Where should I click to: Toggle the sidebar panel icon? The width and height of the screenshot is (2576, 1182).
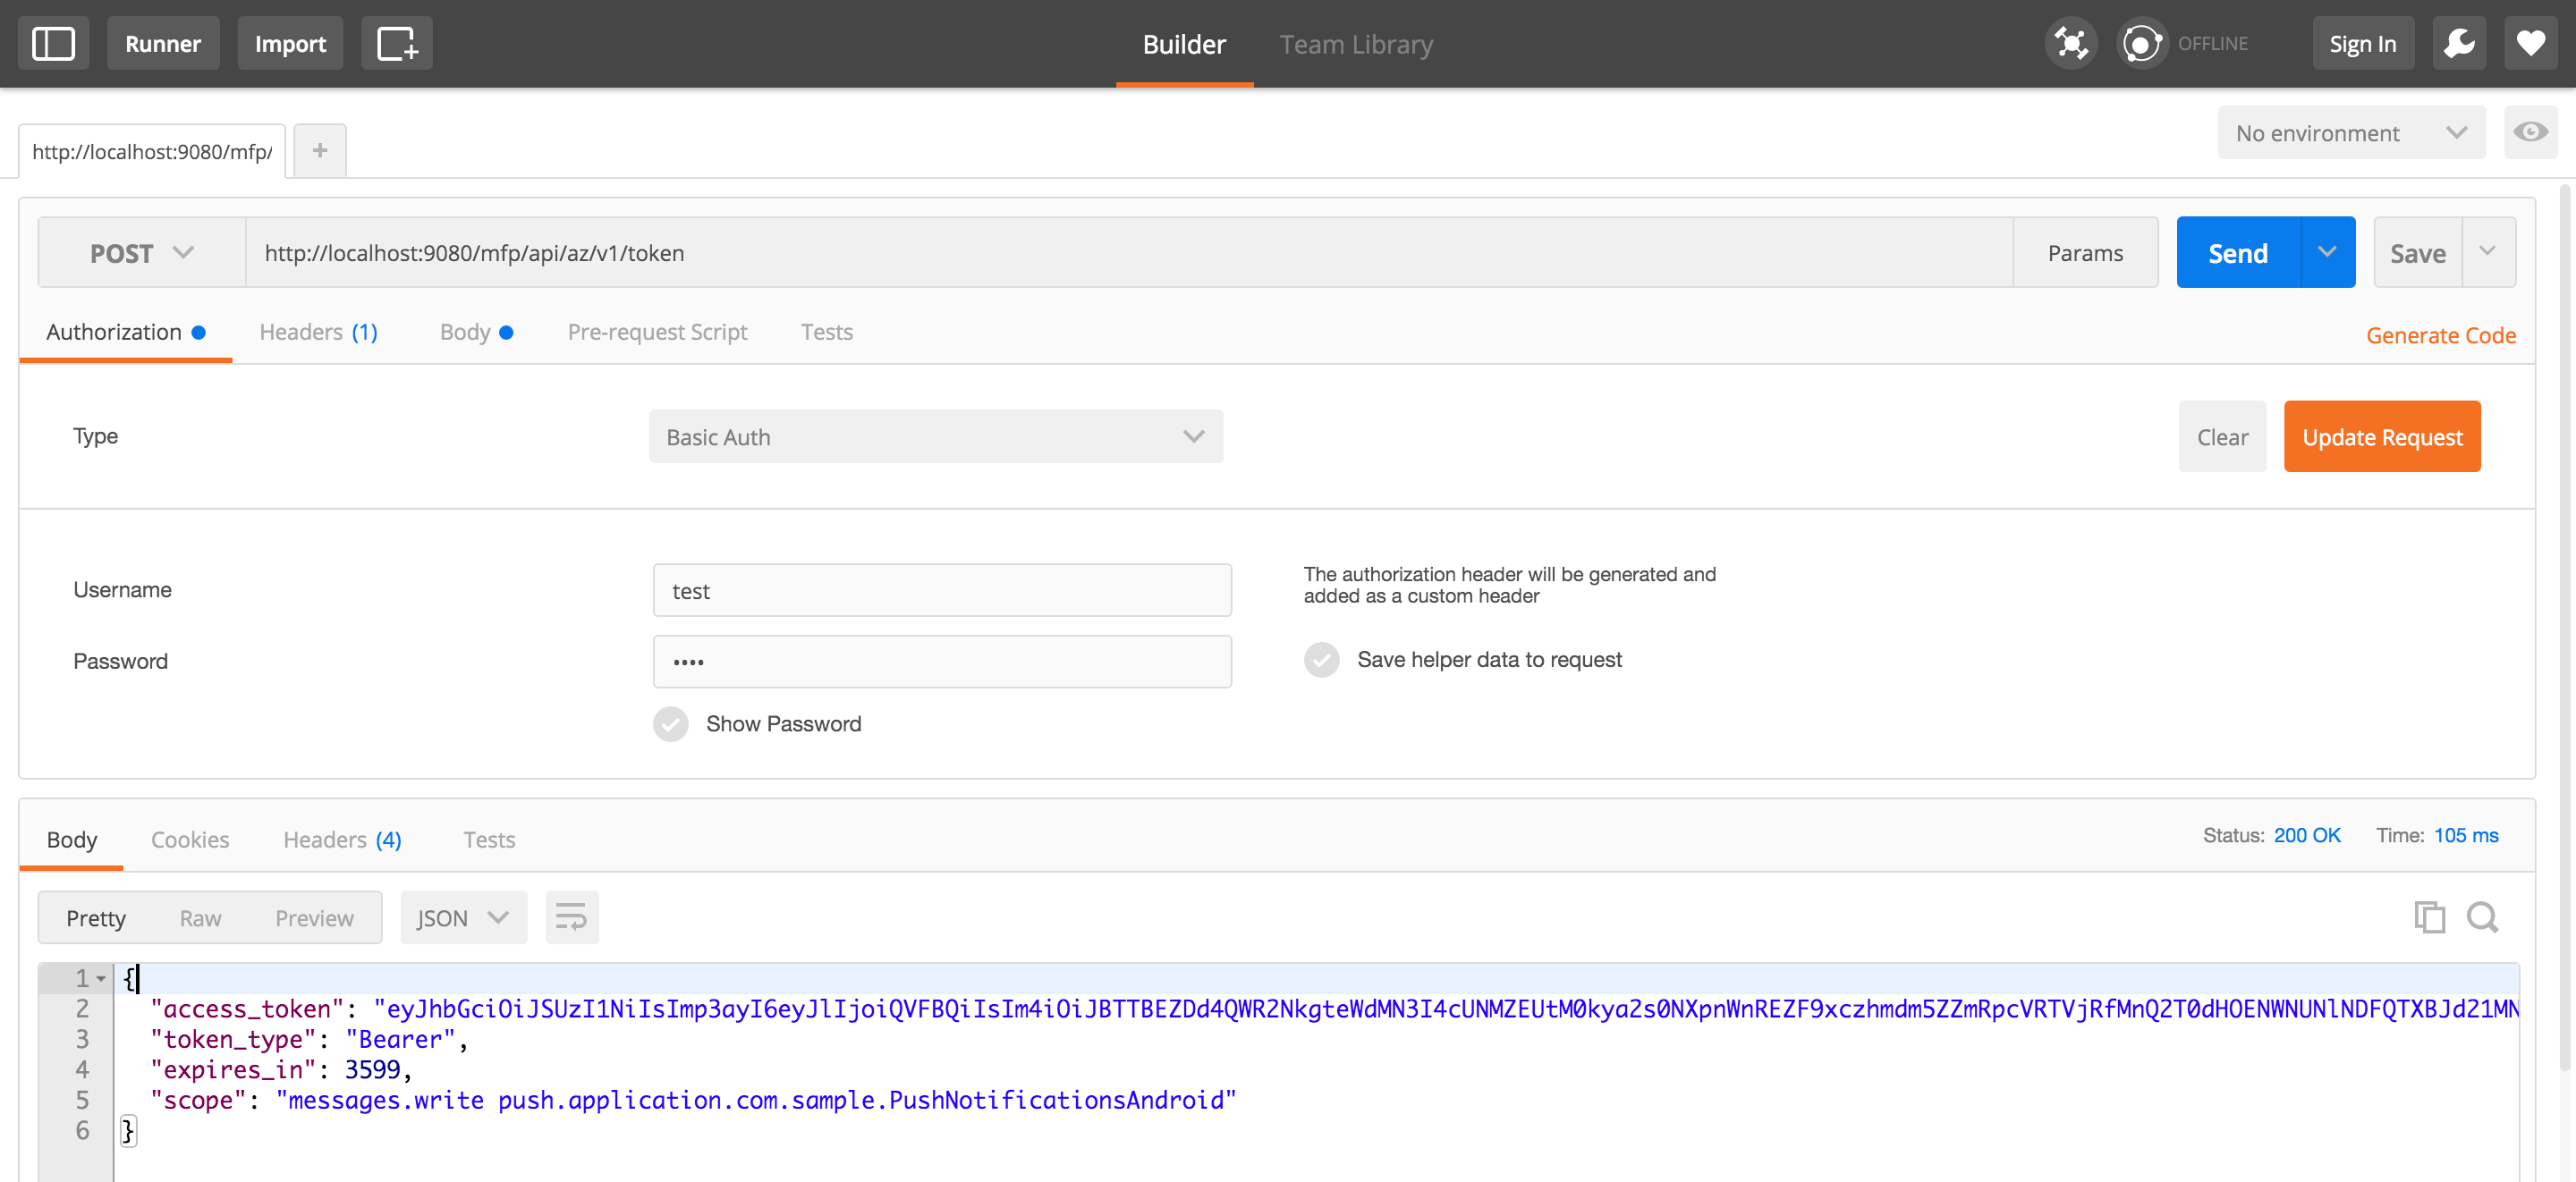pyautogui.click(x=53, y=43)
